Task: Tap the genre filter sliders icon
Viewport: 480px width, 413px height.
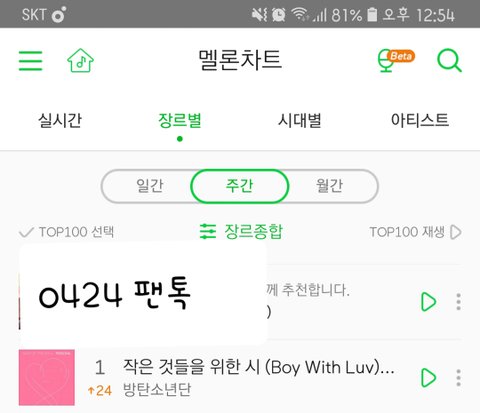Action: (208, 231)
